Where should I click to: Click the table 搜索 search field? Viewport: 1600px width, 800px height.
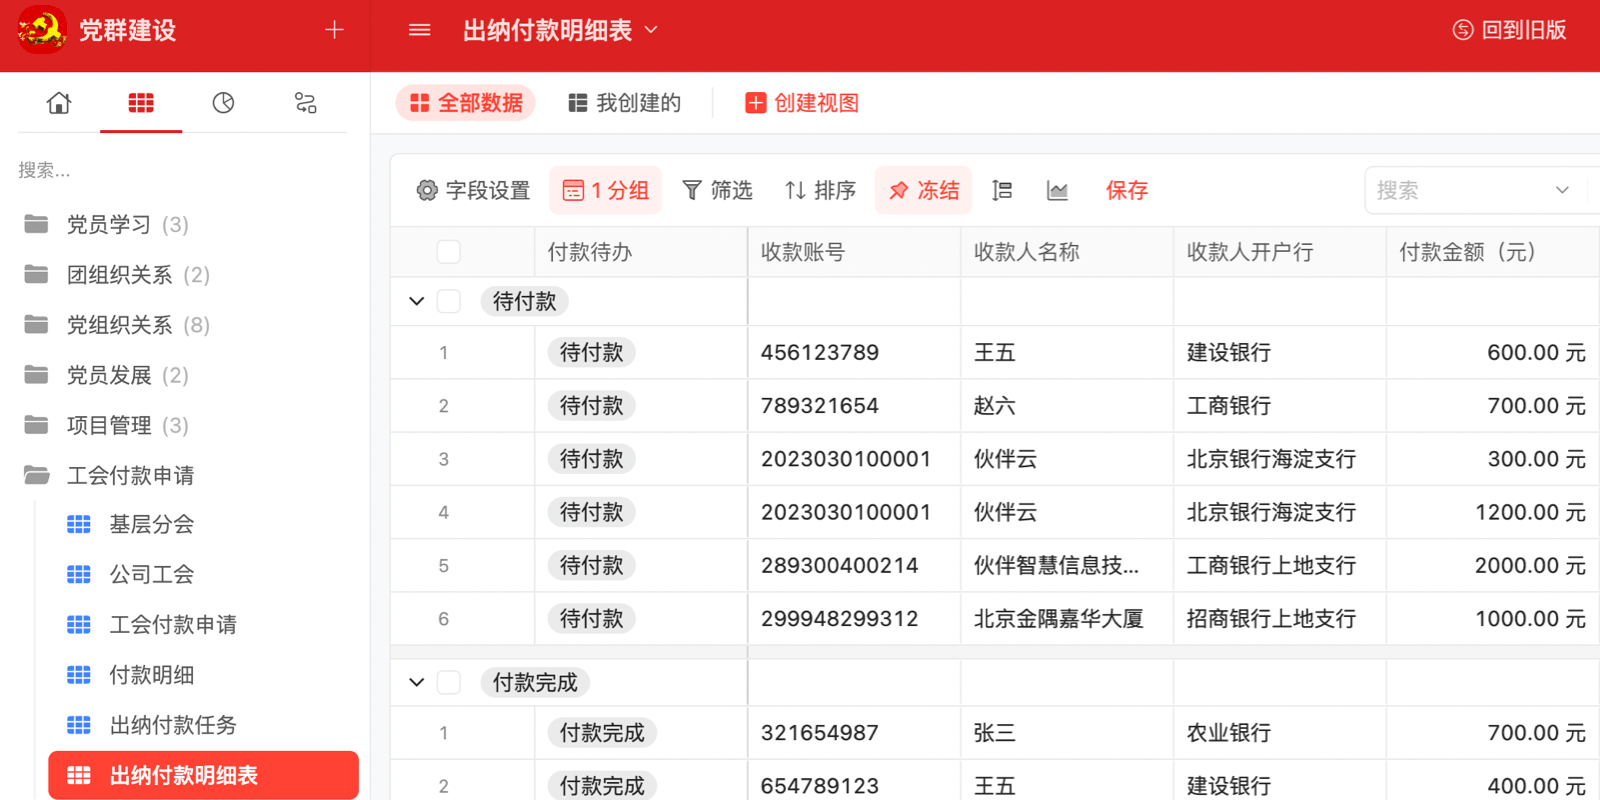(x=1460, y=190)
